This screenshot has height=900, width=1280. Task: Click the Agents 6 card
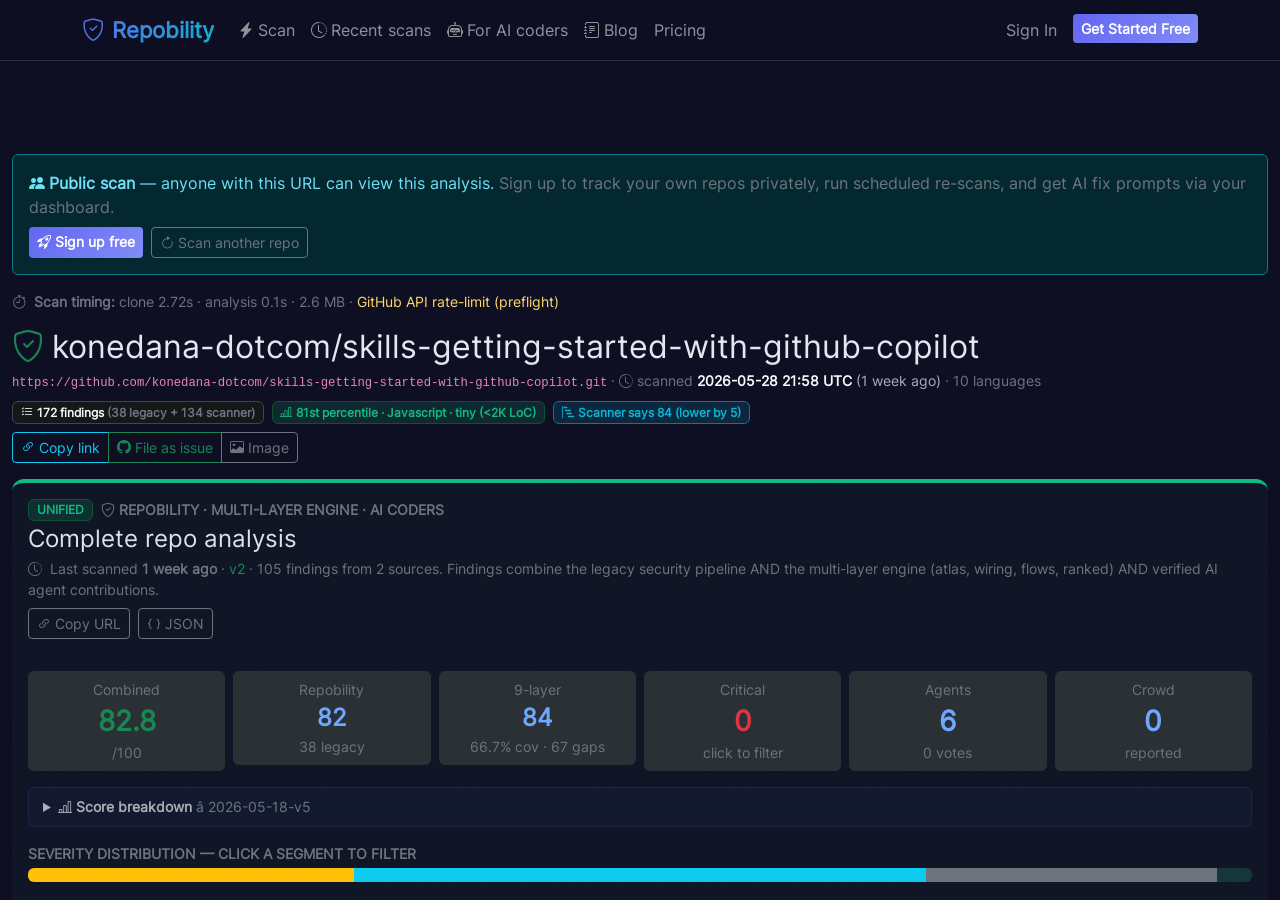pyautogui.click(x=948, y=721)
